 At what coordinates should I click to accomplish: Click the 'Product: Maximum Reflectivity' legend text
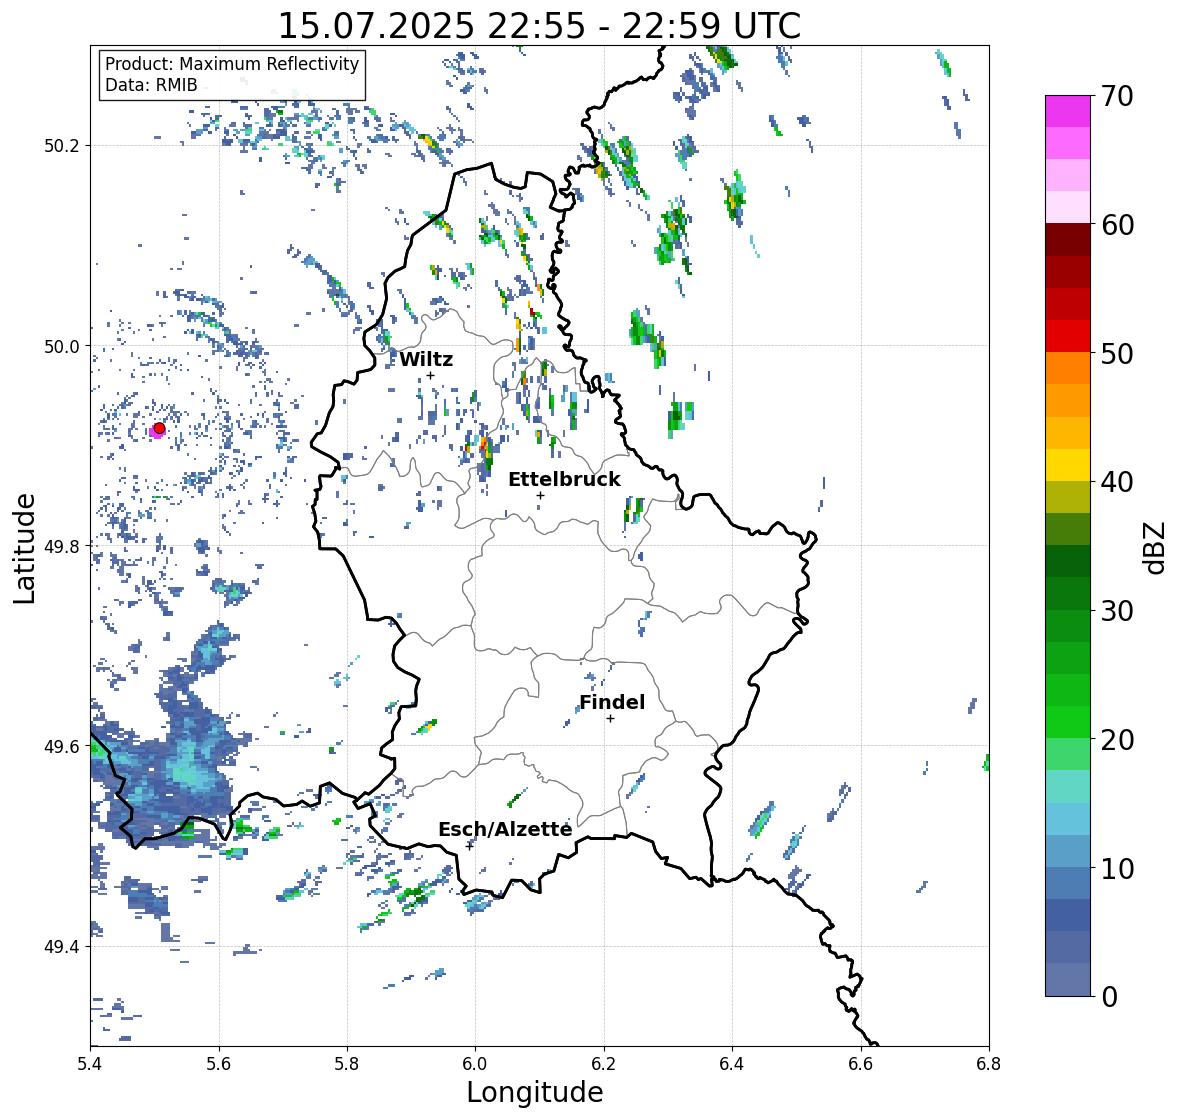[232, 64]
